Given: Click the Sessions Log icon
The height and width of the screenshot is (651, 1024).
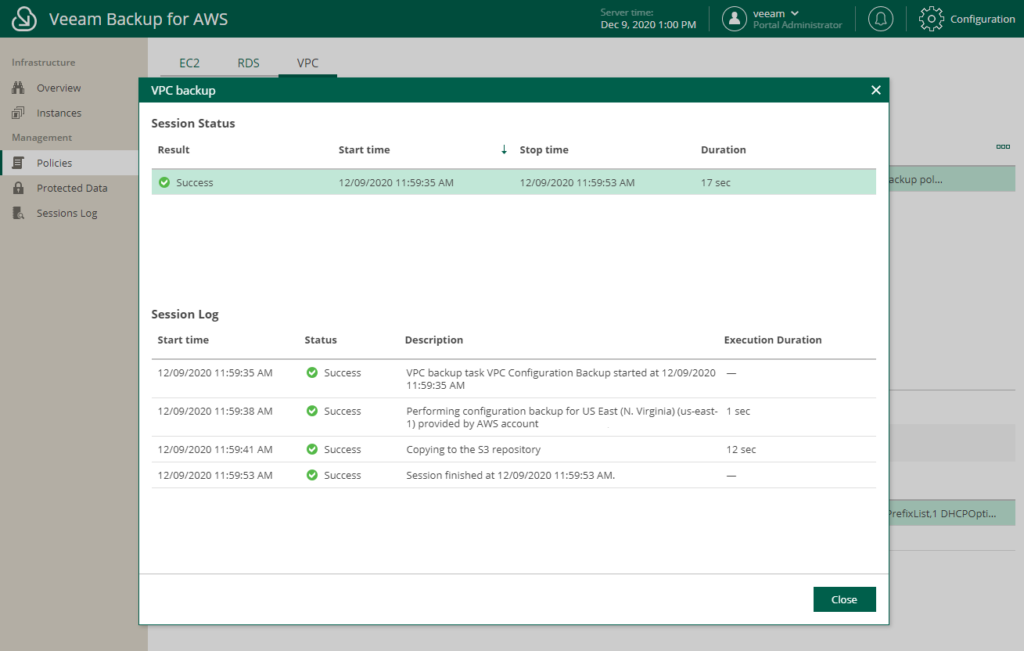Looking at the screenshot, I should point(18,213).
